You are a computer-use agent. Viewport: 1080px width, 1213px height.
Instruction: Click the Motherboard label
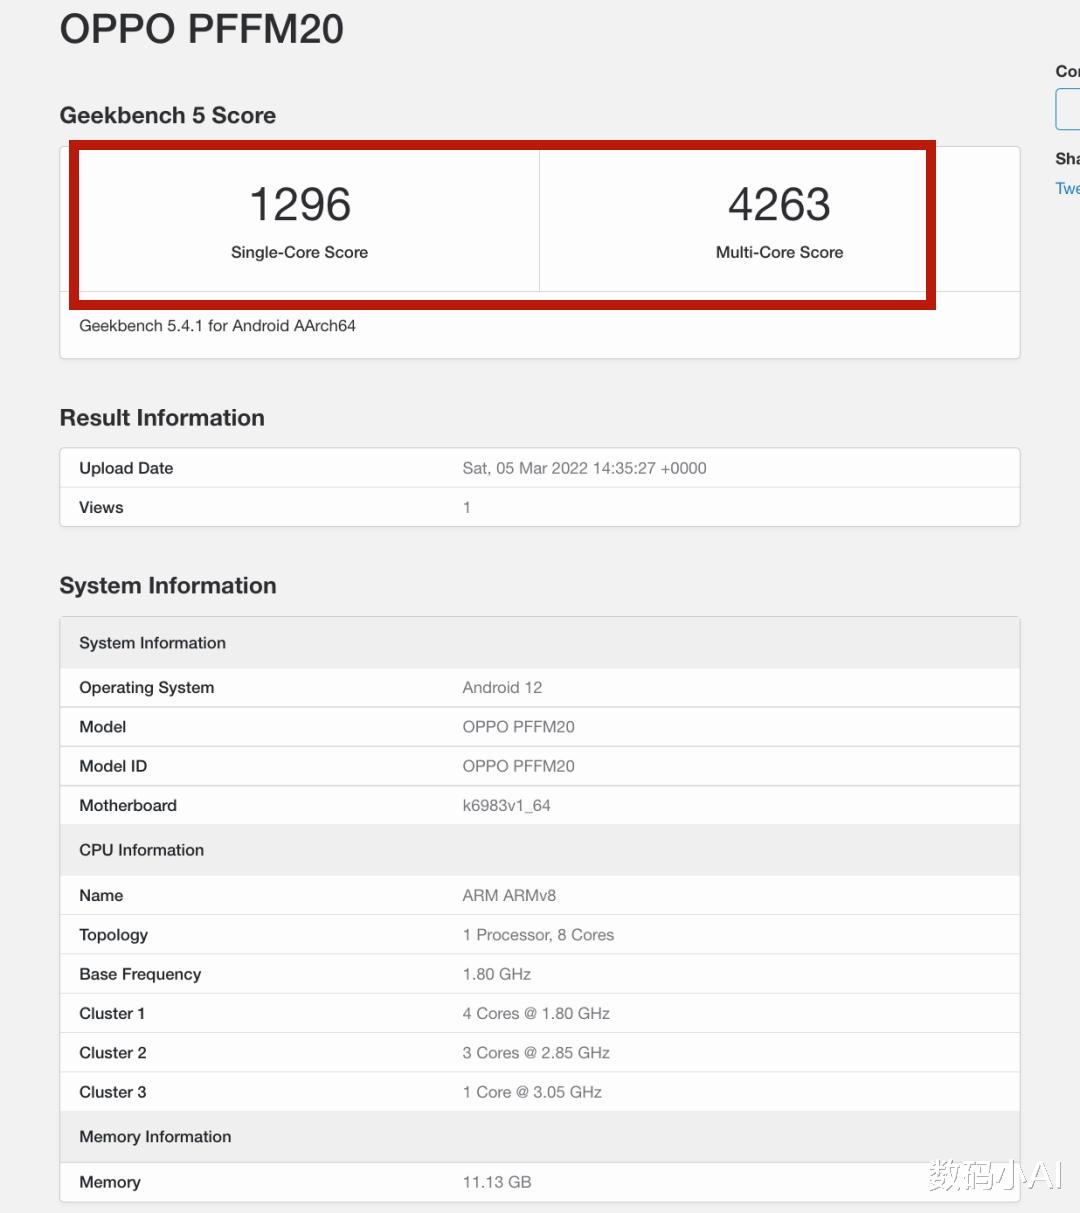[128, 805]
